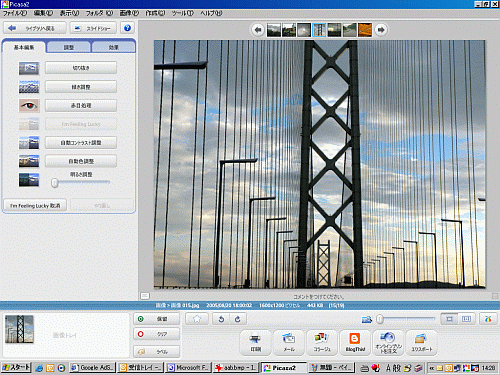Screen dimensions: 500x375
Task: Rotate photo counter-clockwise
Action: (x=221, y=319)
